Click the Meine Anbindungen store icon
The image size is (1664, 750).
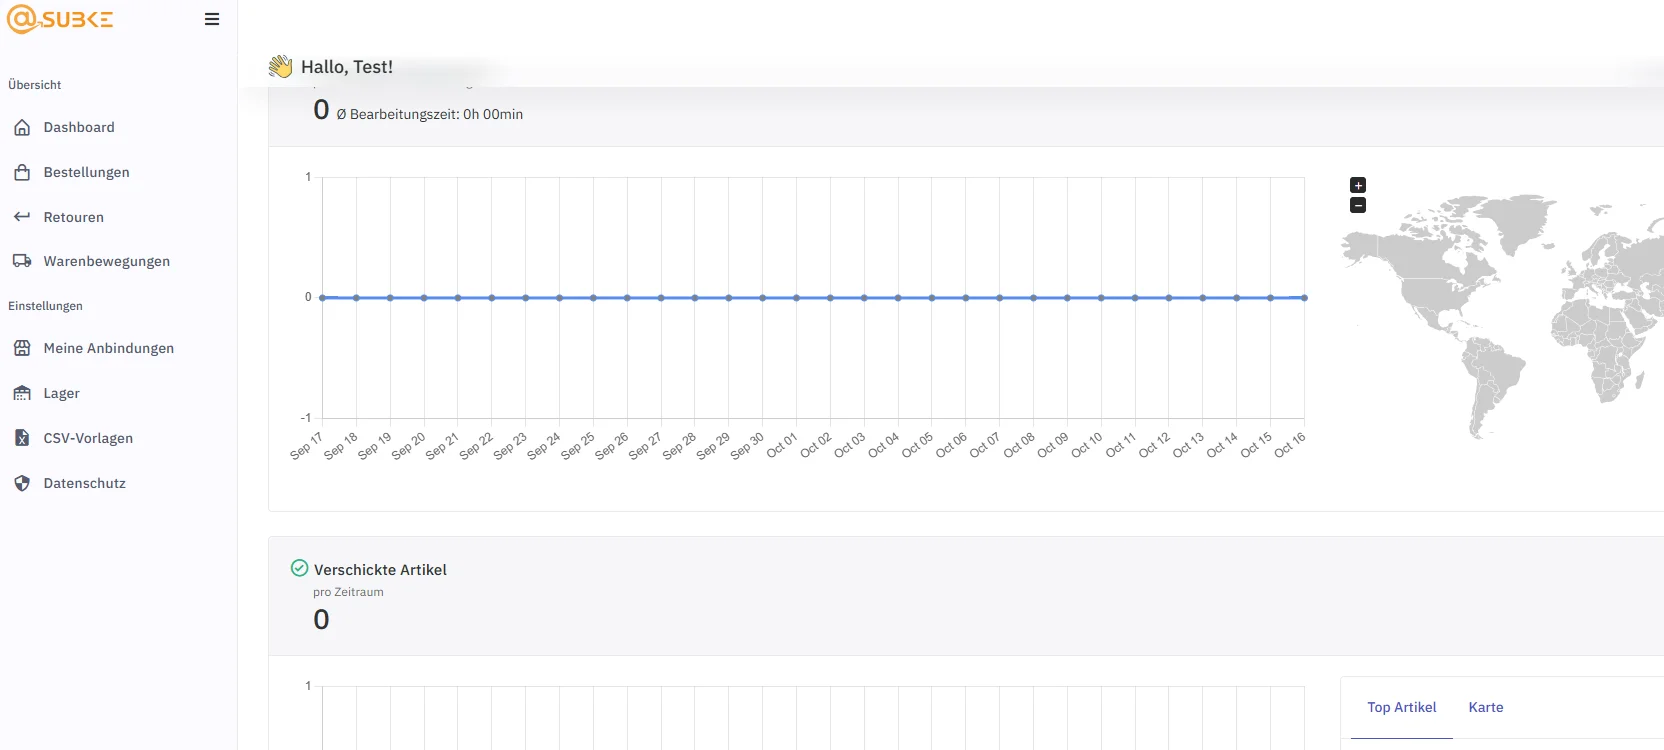pyautogui.click(x=22, y=348)
